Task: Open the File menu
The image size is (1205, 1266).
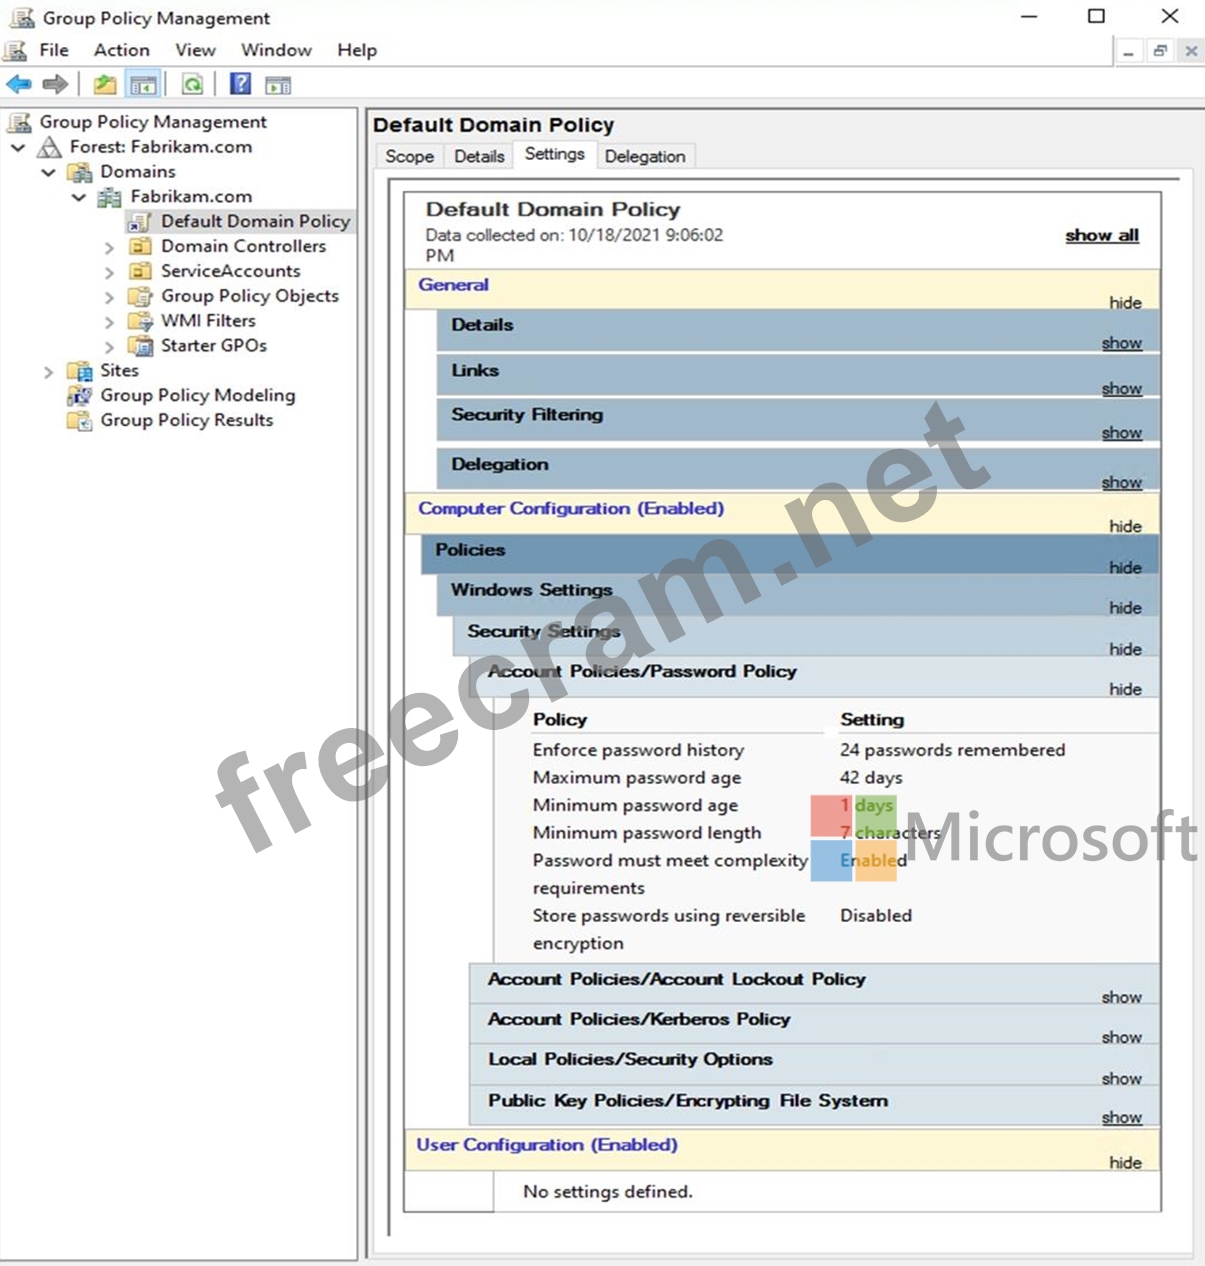Action: [54, 50]
